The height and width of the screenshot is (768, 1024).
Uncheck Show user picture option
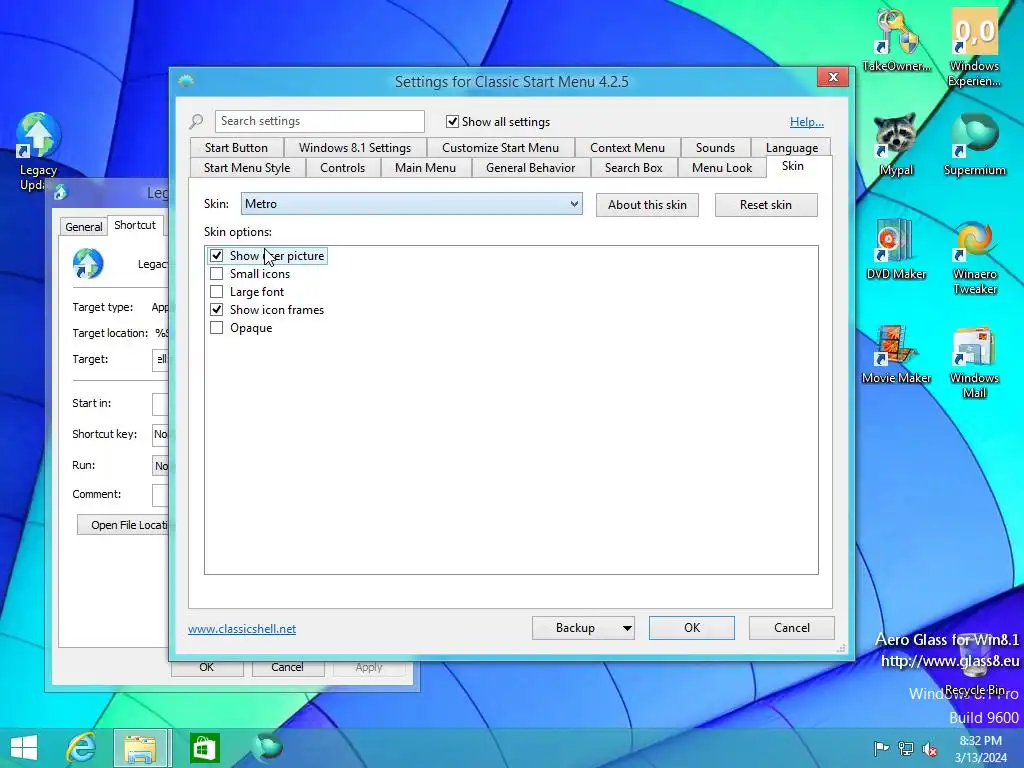[x=216, y=255]
